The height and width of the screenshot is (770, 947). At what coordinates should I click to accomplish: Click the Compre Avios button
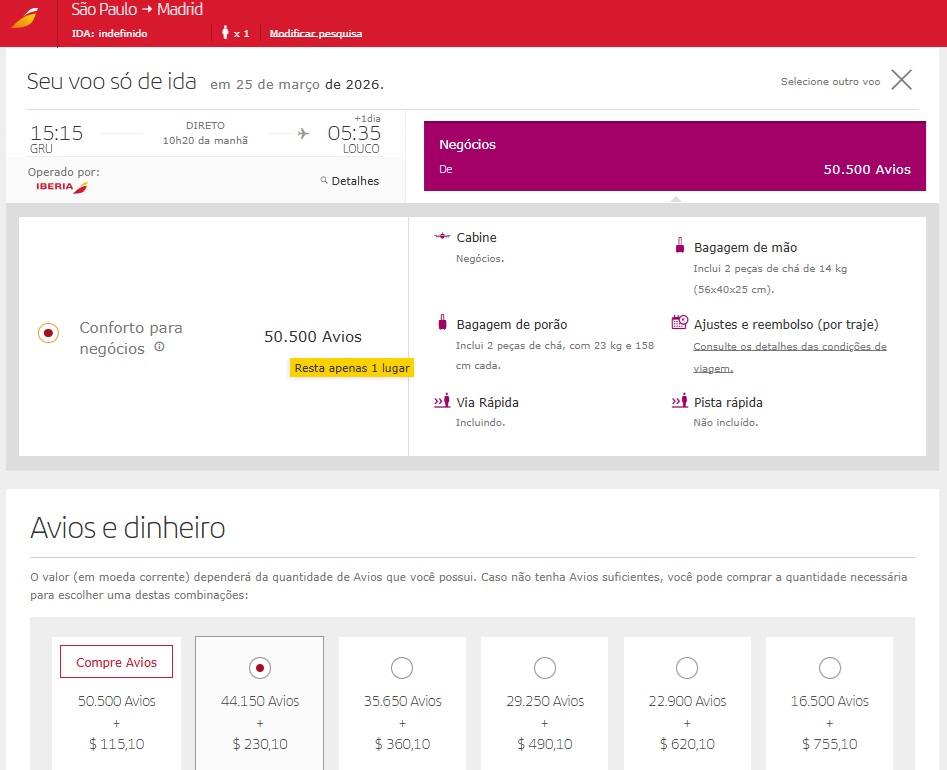pos(116,662)
